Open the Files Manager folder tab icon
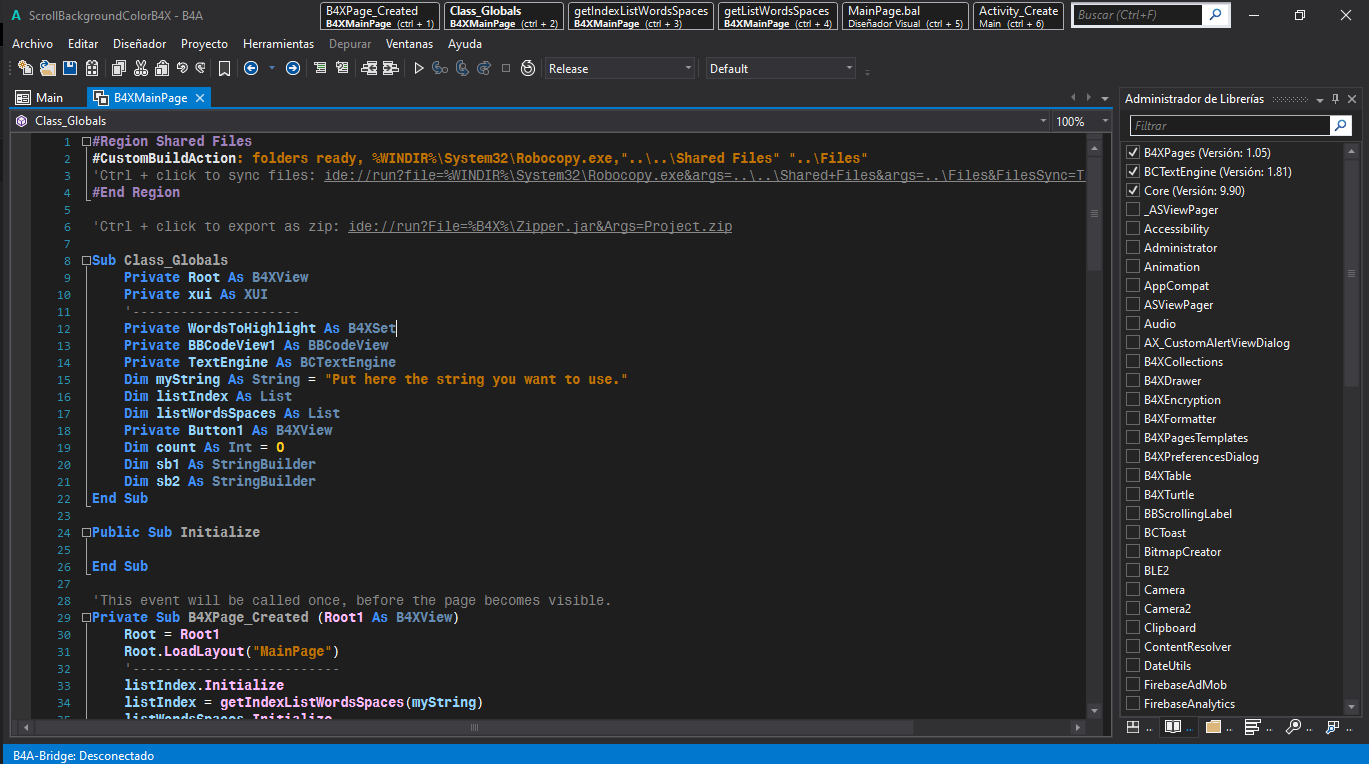The image size is (1369, 764). (1213, 727)
